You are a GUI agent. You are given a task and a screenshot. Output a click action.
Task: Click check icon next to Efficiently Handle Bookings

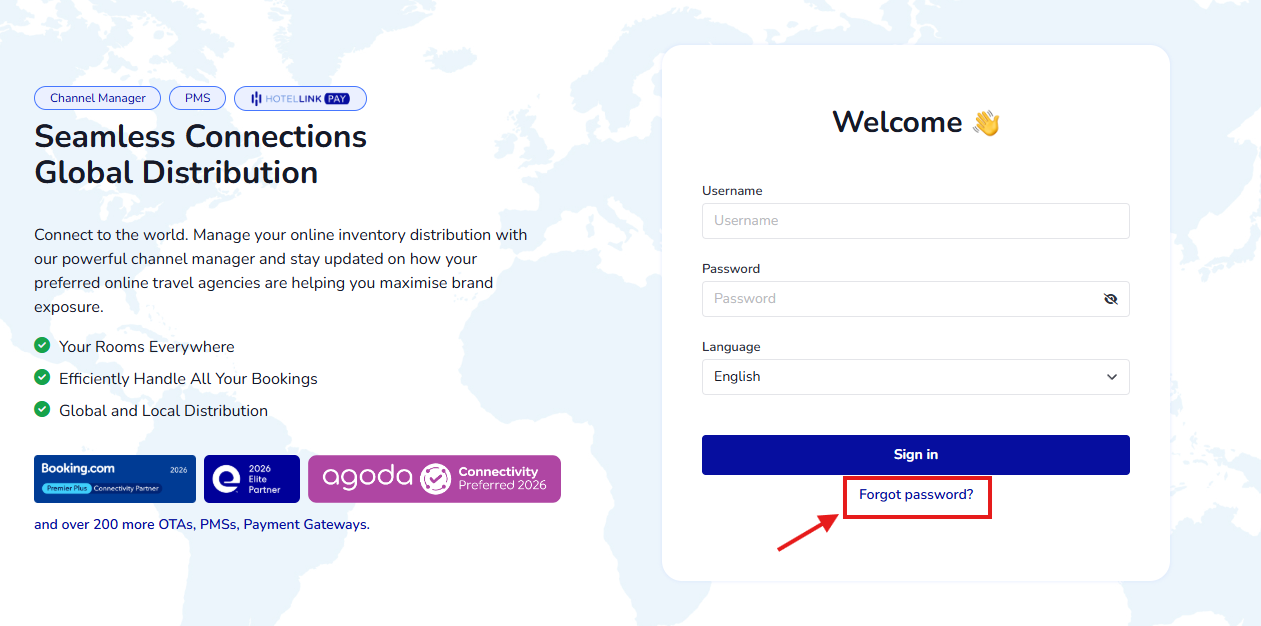click(42, 378)
